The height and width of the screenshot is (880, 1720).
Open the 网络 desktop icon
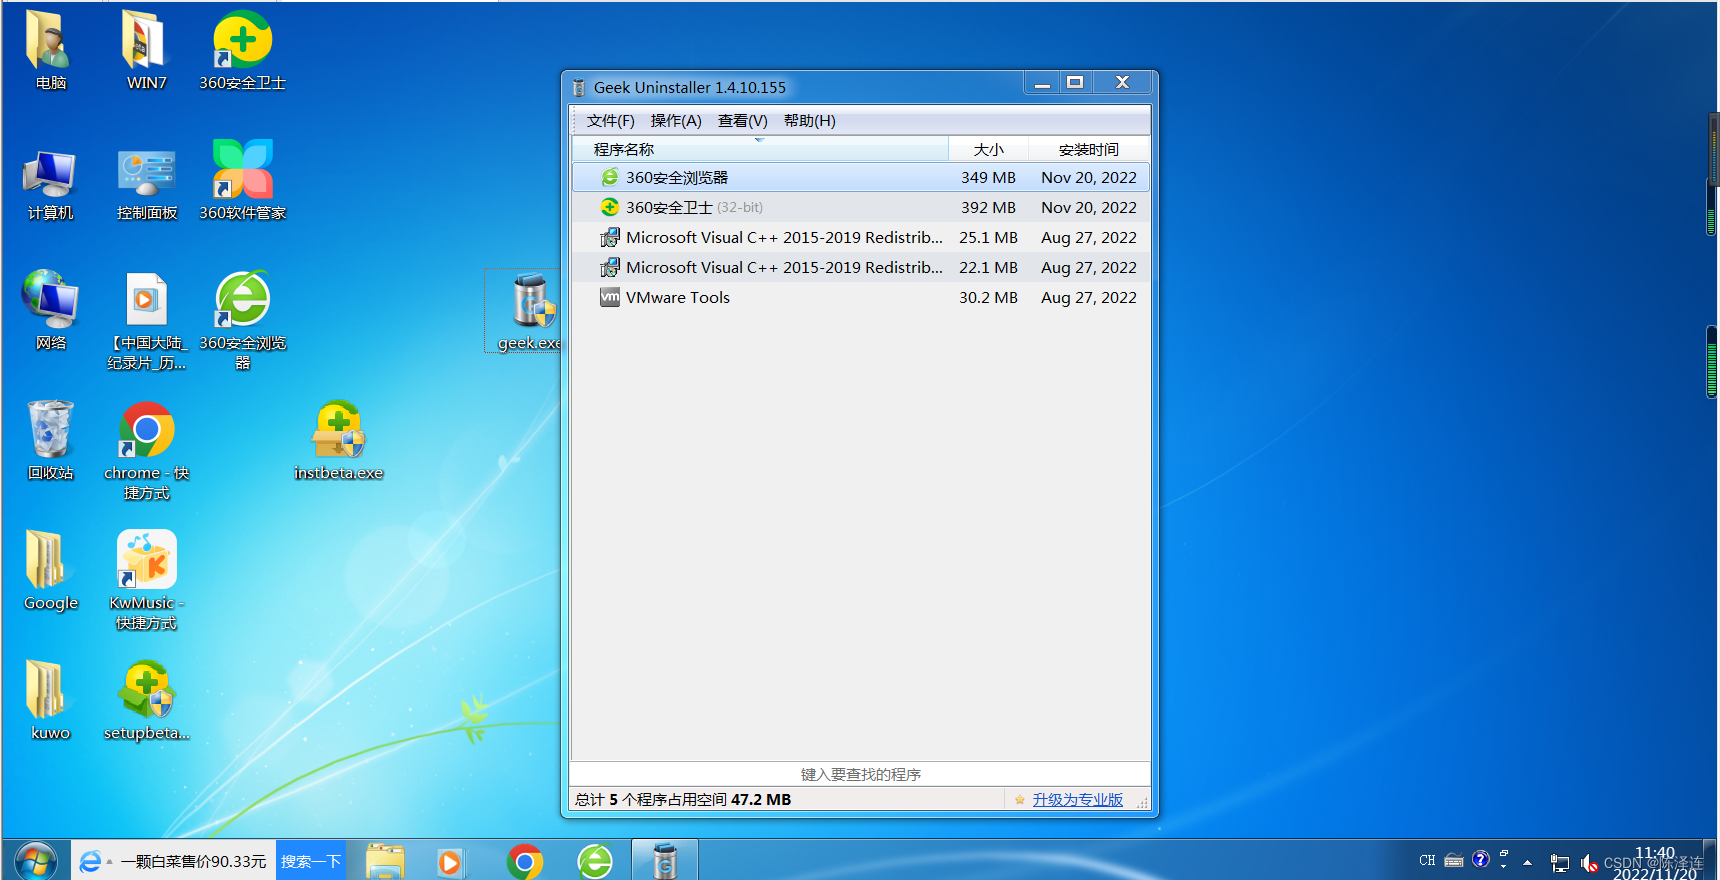(50, 310)
